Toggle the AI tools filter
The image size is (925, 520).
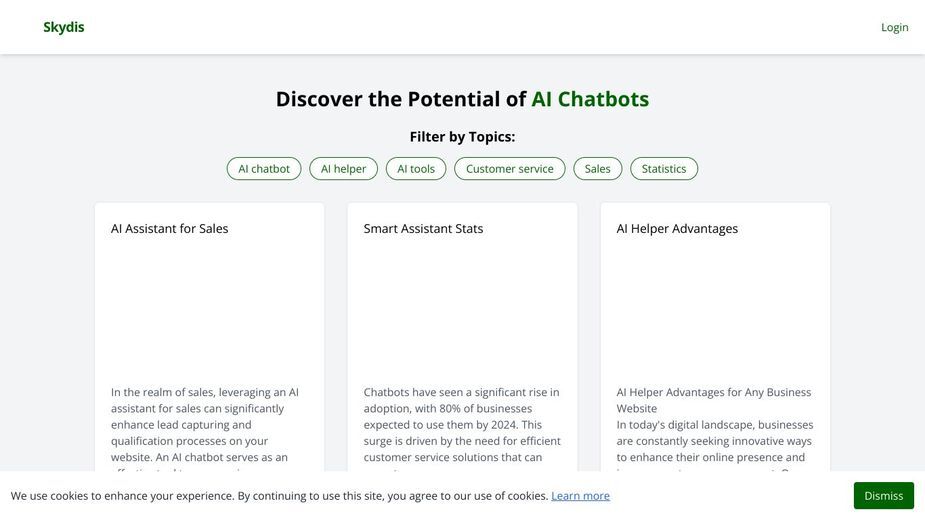point(416,169)
